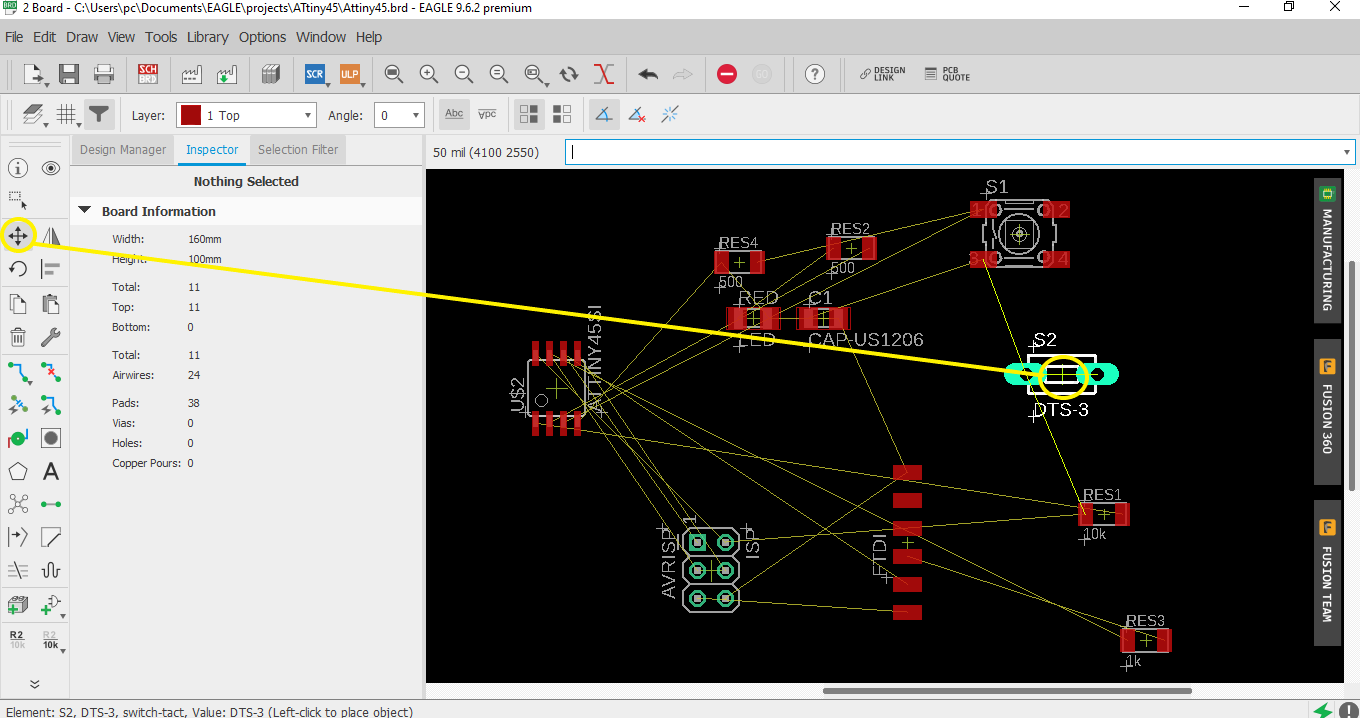
Task: Select the Move tool in left toolbar
Action: tap(18, 236)
